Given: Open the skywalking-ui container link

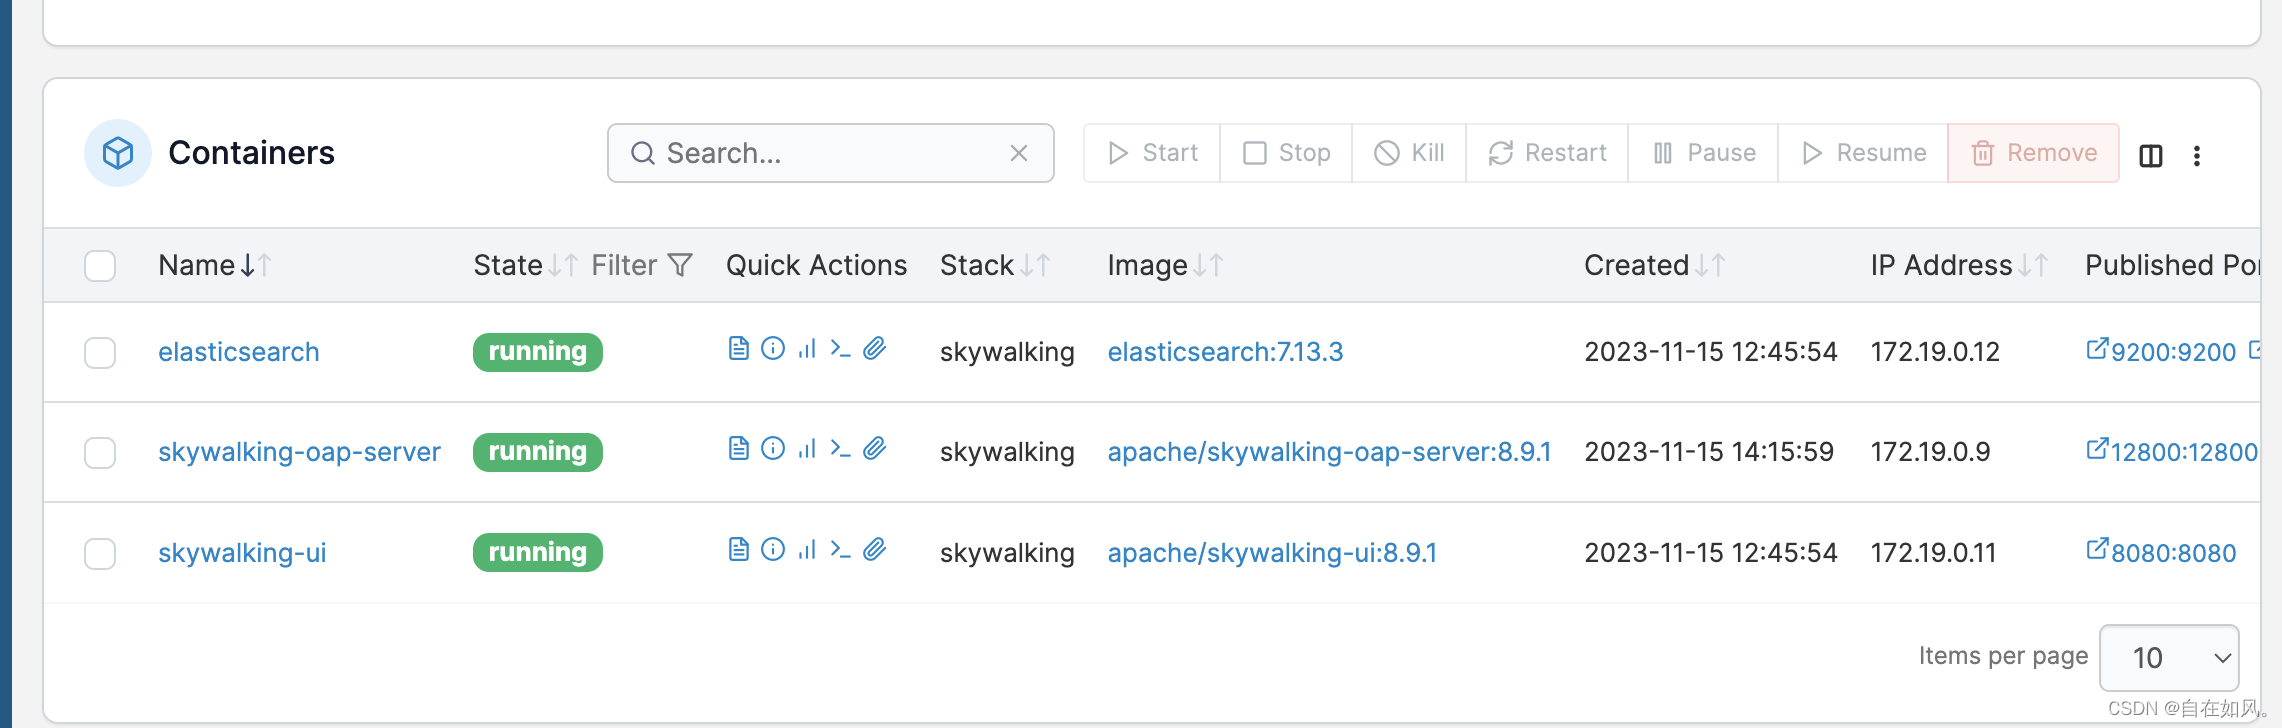Looking at the screenshot, I should point(242,553).
